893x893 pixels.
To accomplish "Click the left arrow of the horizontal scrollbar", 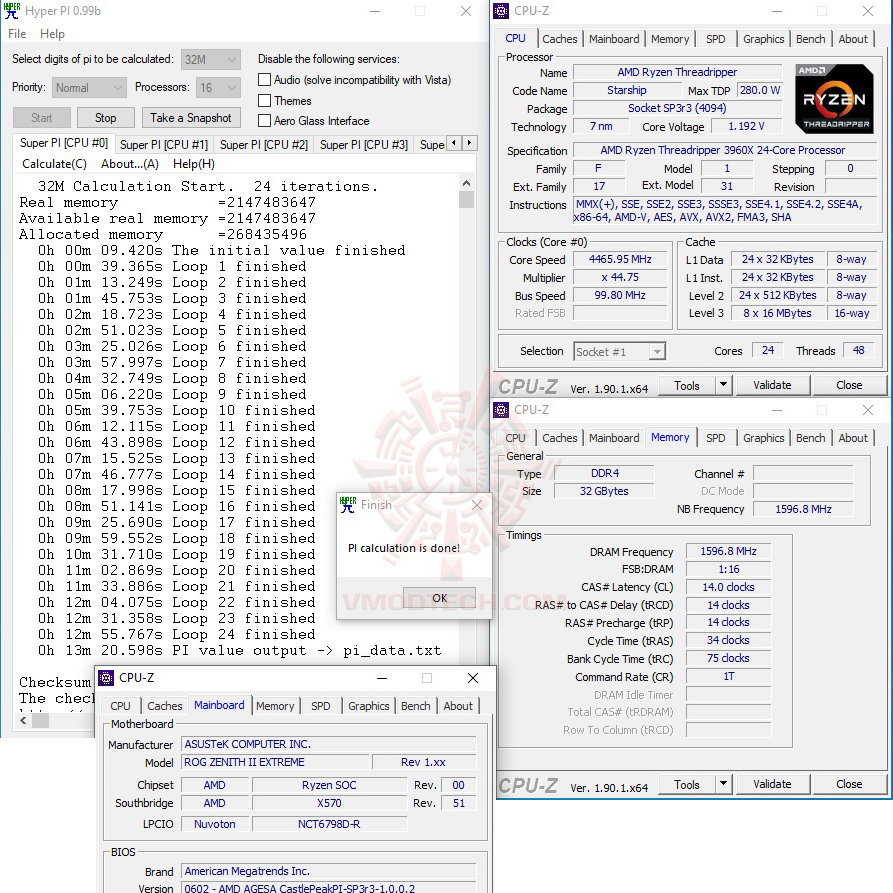I will (x=23, y=720).
